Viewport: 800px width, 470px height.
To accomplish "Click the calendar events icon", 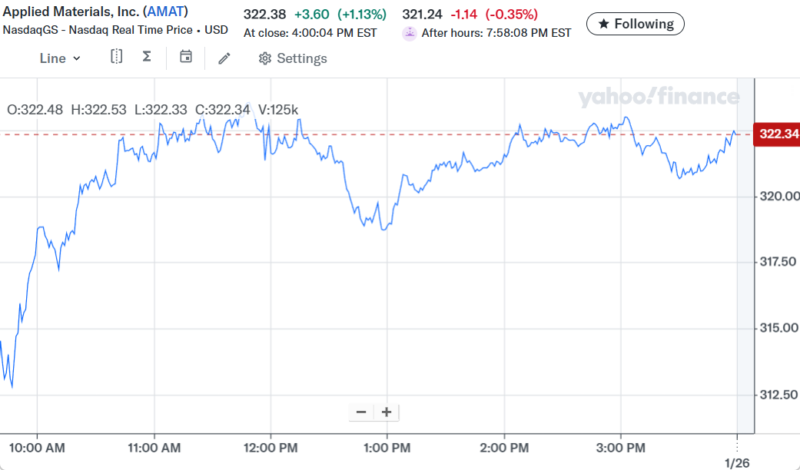I will click(x=185, y=57).
